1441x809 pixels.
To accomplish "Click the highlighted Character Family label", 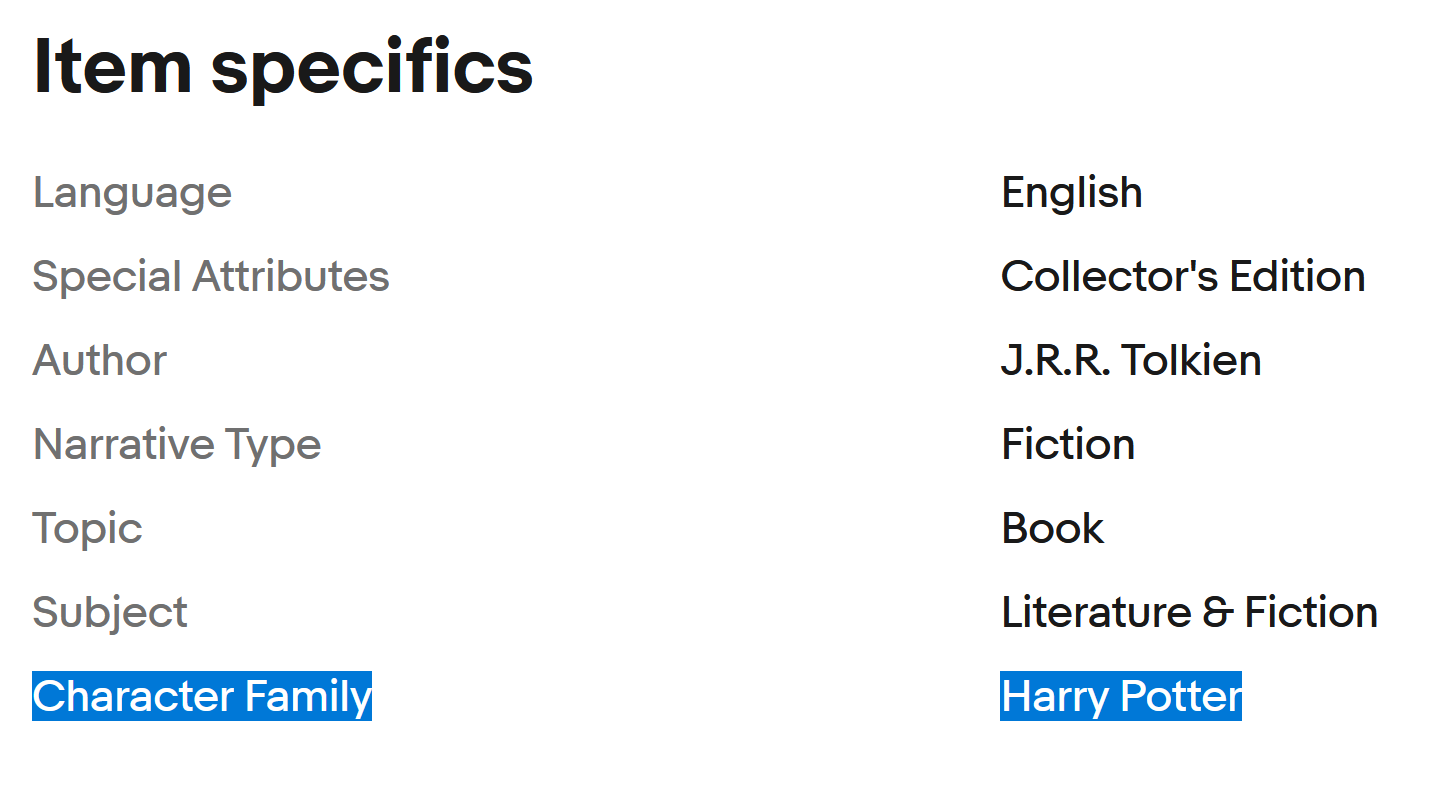I will click(202, 696).
